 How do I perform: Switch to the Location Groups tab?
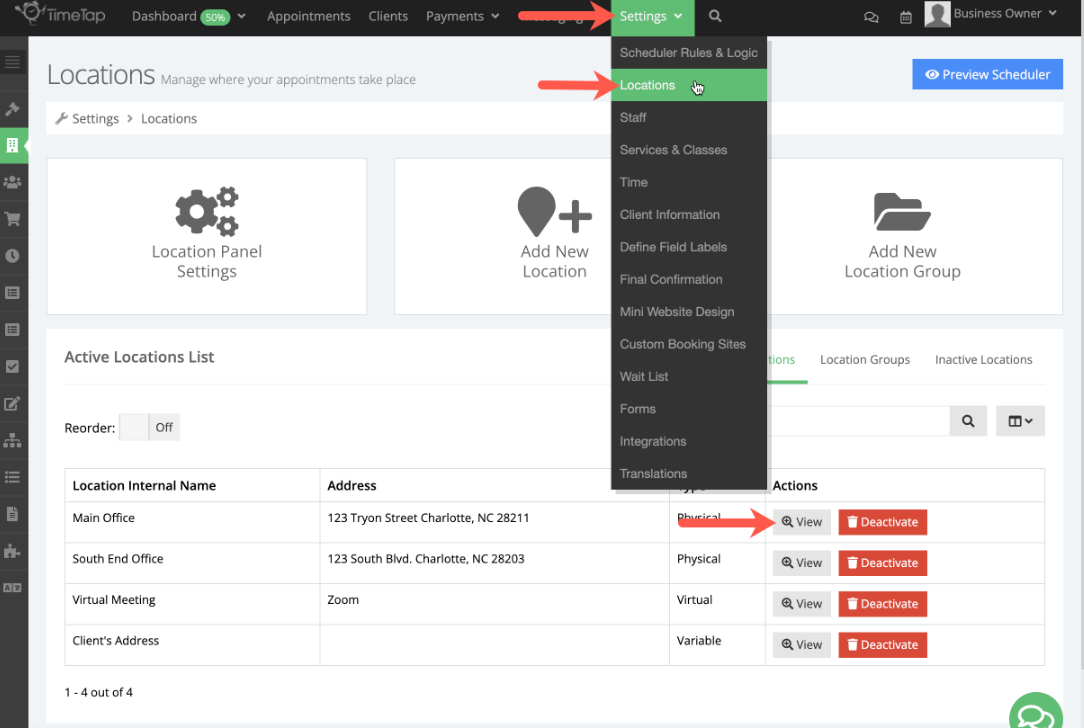(864, 359)
